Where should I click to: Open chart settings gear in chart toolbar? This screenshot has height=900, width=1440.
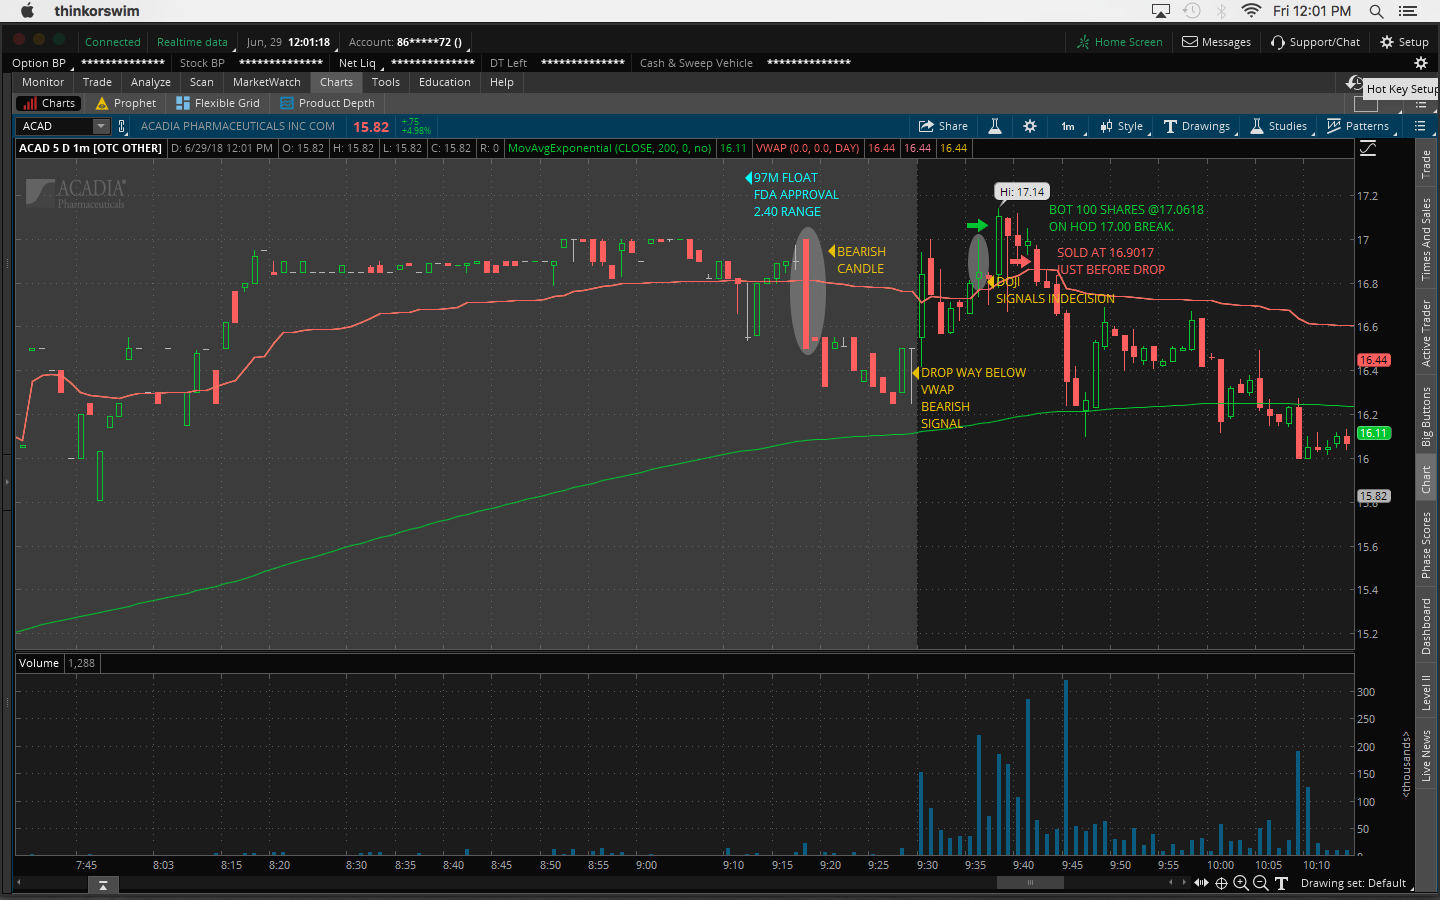pos(1030,126)
